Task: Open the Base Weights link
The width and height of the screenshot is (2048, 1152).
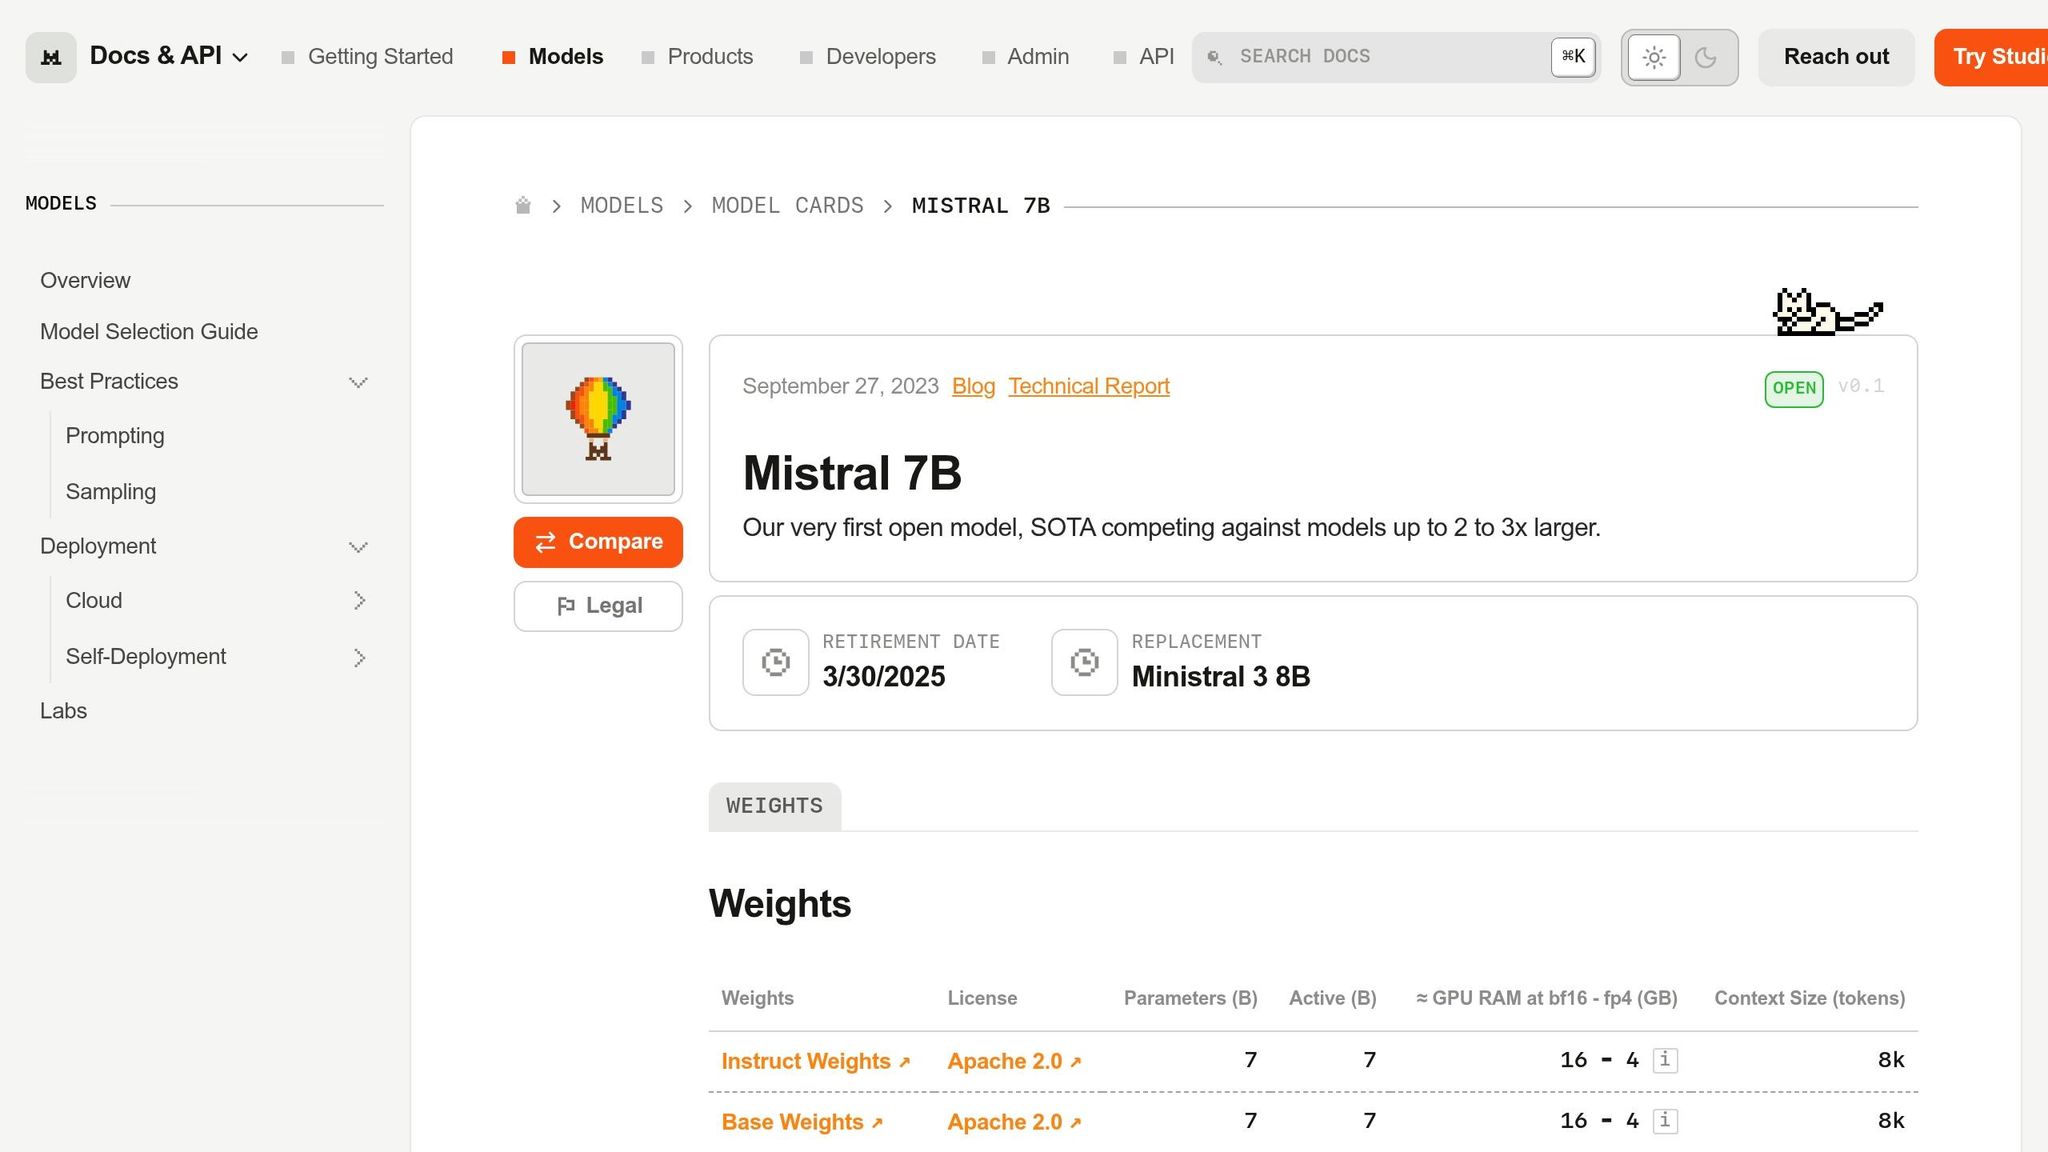Action: (802, 1122)
